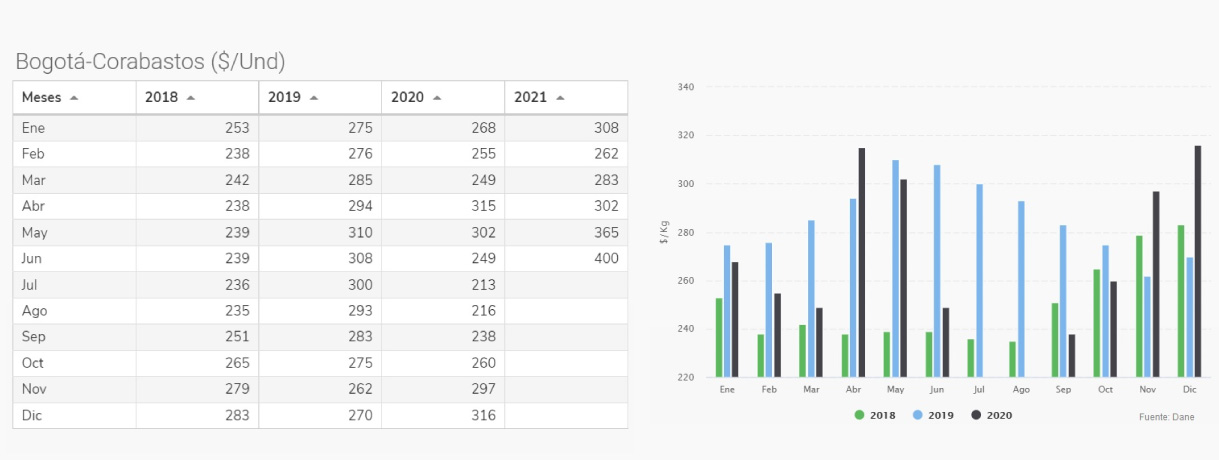Click the sort arrow beside 2019 header
This screenshot has height=460, width=1219.
[314, 98]
